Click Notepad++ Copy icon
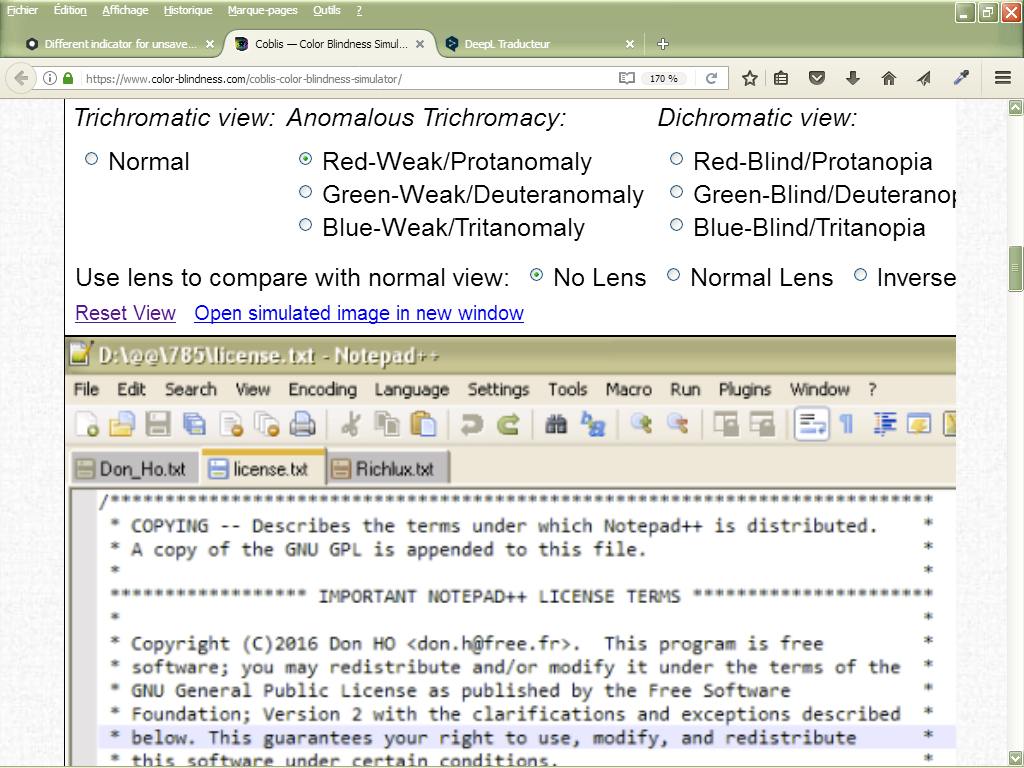The image size is (1024, 768). click(387, 424)
